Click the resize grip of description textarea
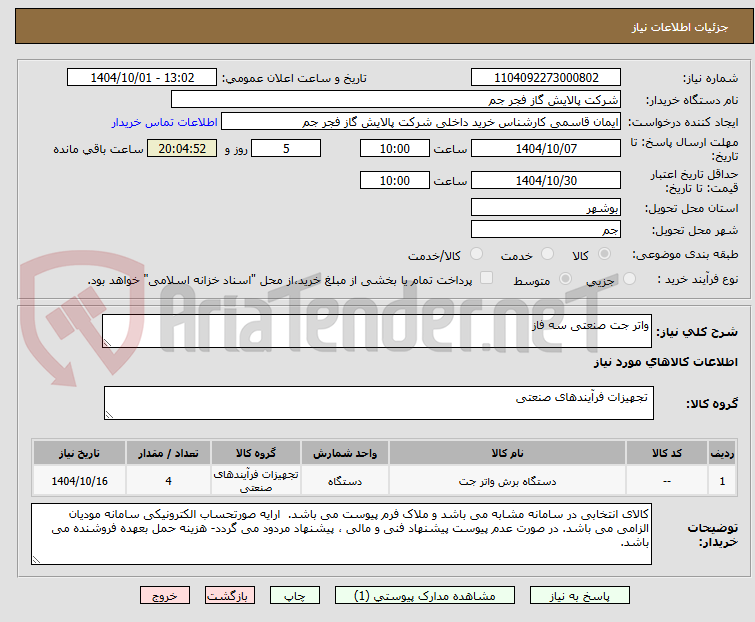 coord(107,343)
